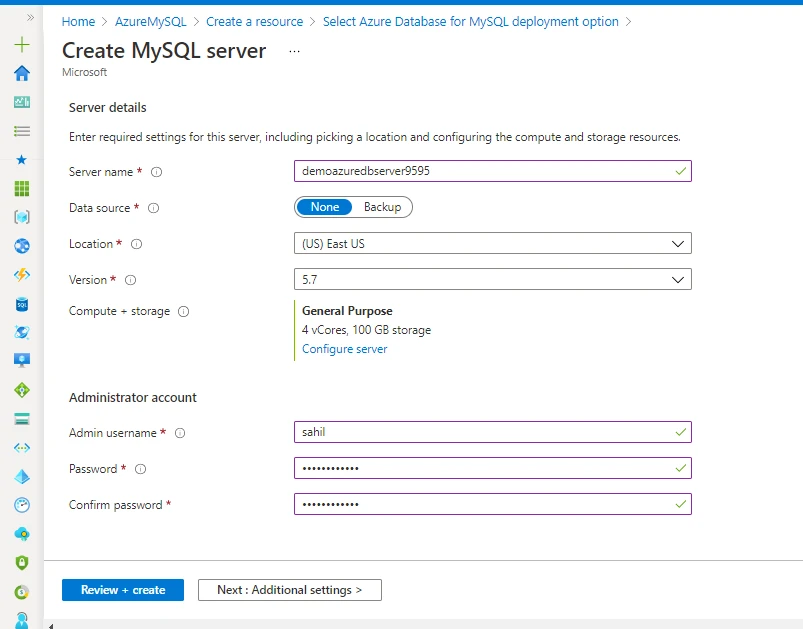803x629 pixels.
Task: Open the Virtual machines icon
Action: [x=20, y=360]
